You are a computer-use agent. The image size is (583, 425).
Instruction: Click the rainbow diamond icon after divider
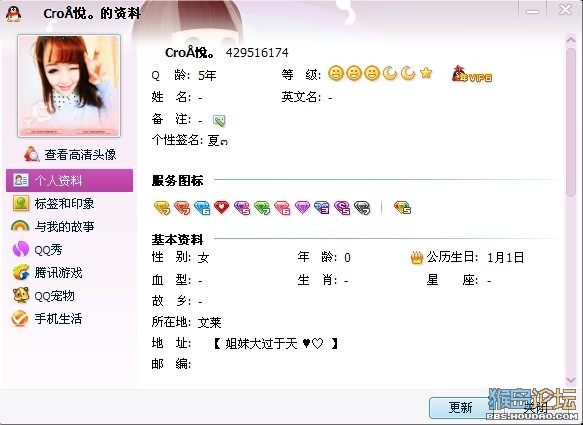point(402,207)
